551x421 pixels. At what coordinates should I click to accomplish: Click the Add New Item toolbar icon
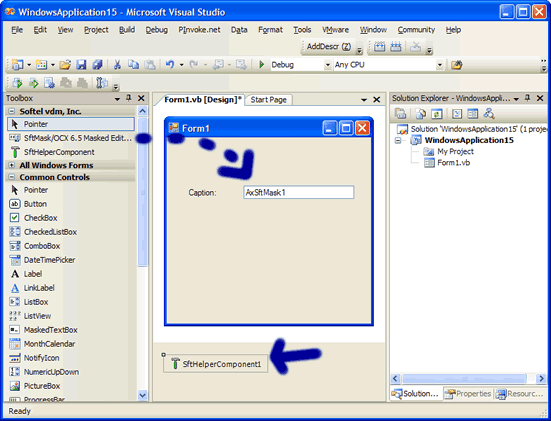pos(41,65)
